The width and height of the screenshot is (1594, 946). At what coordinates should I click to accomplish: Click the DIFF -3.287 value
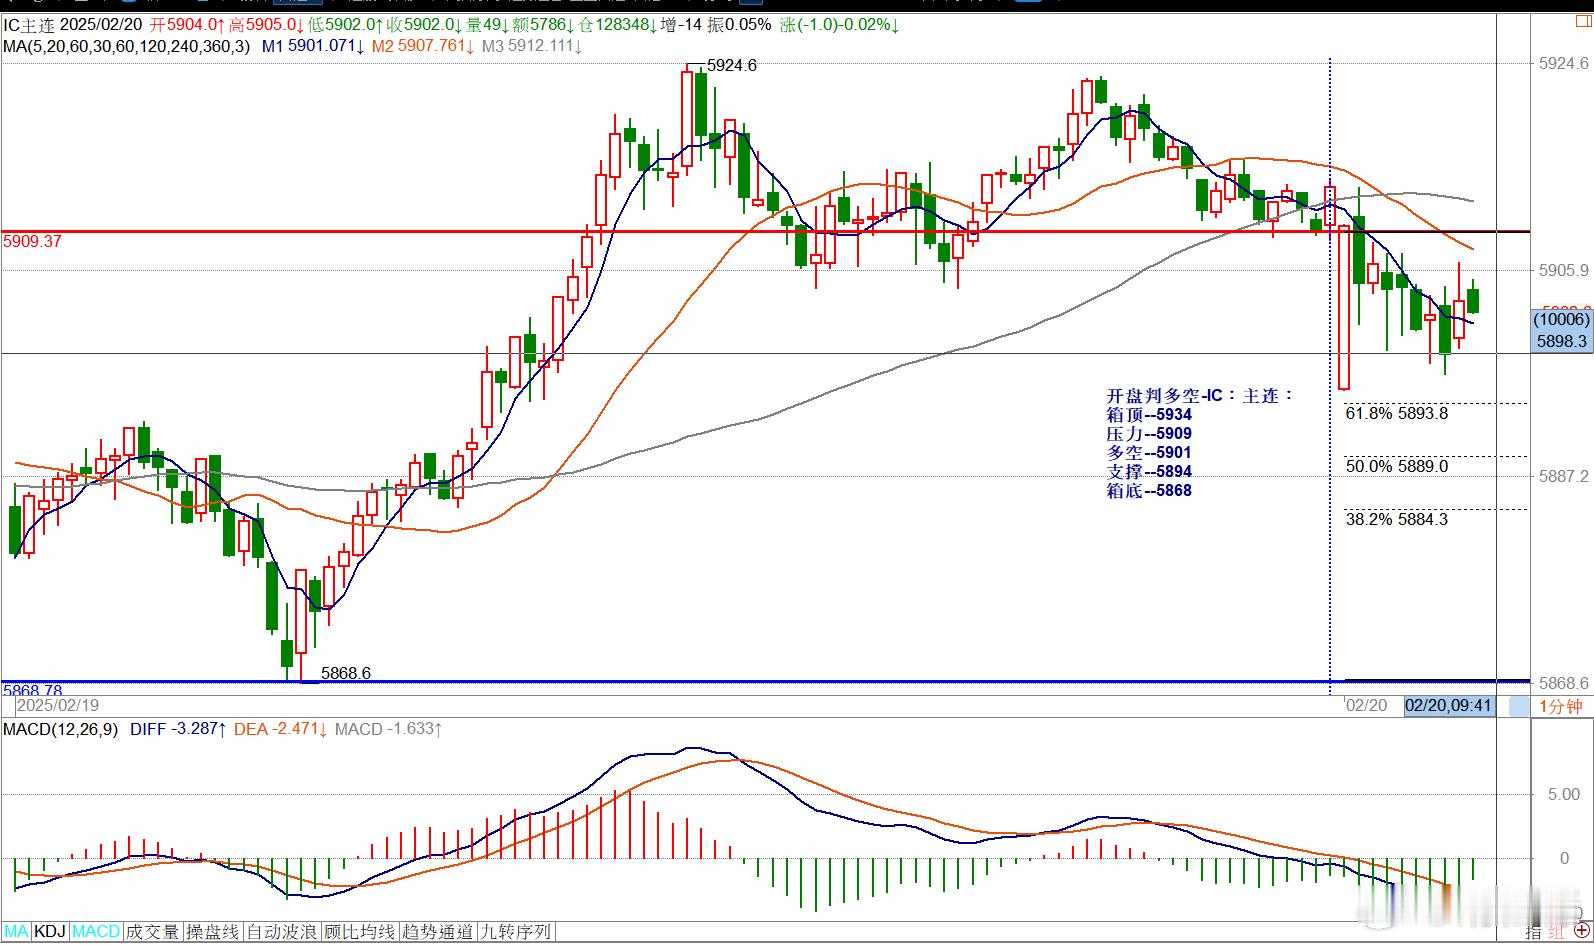click(x=178, y=729)
